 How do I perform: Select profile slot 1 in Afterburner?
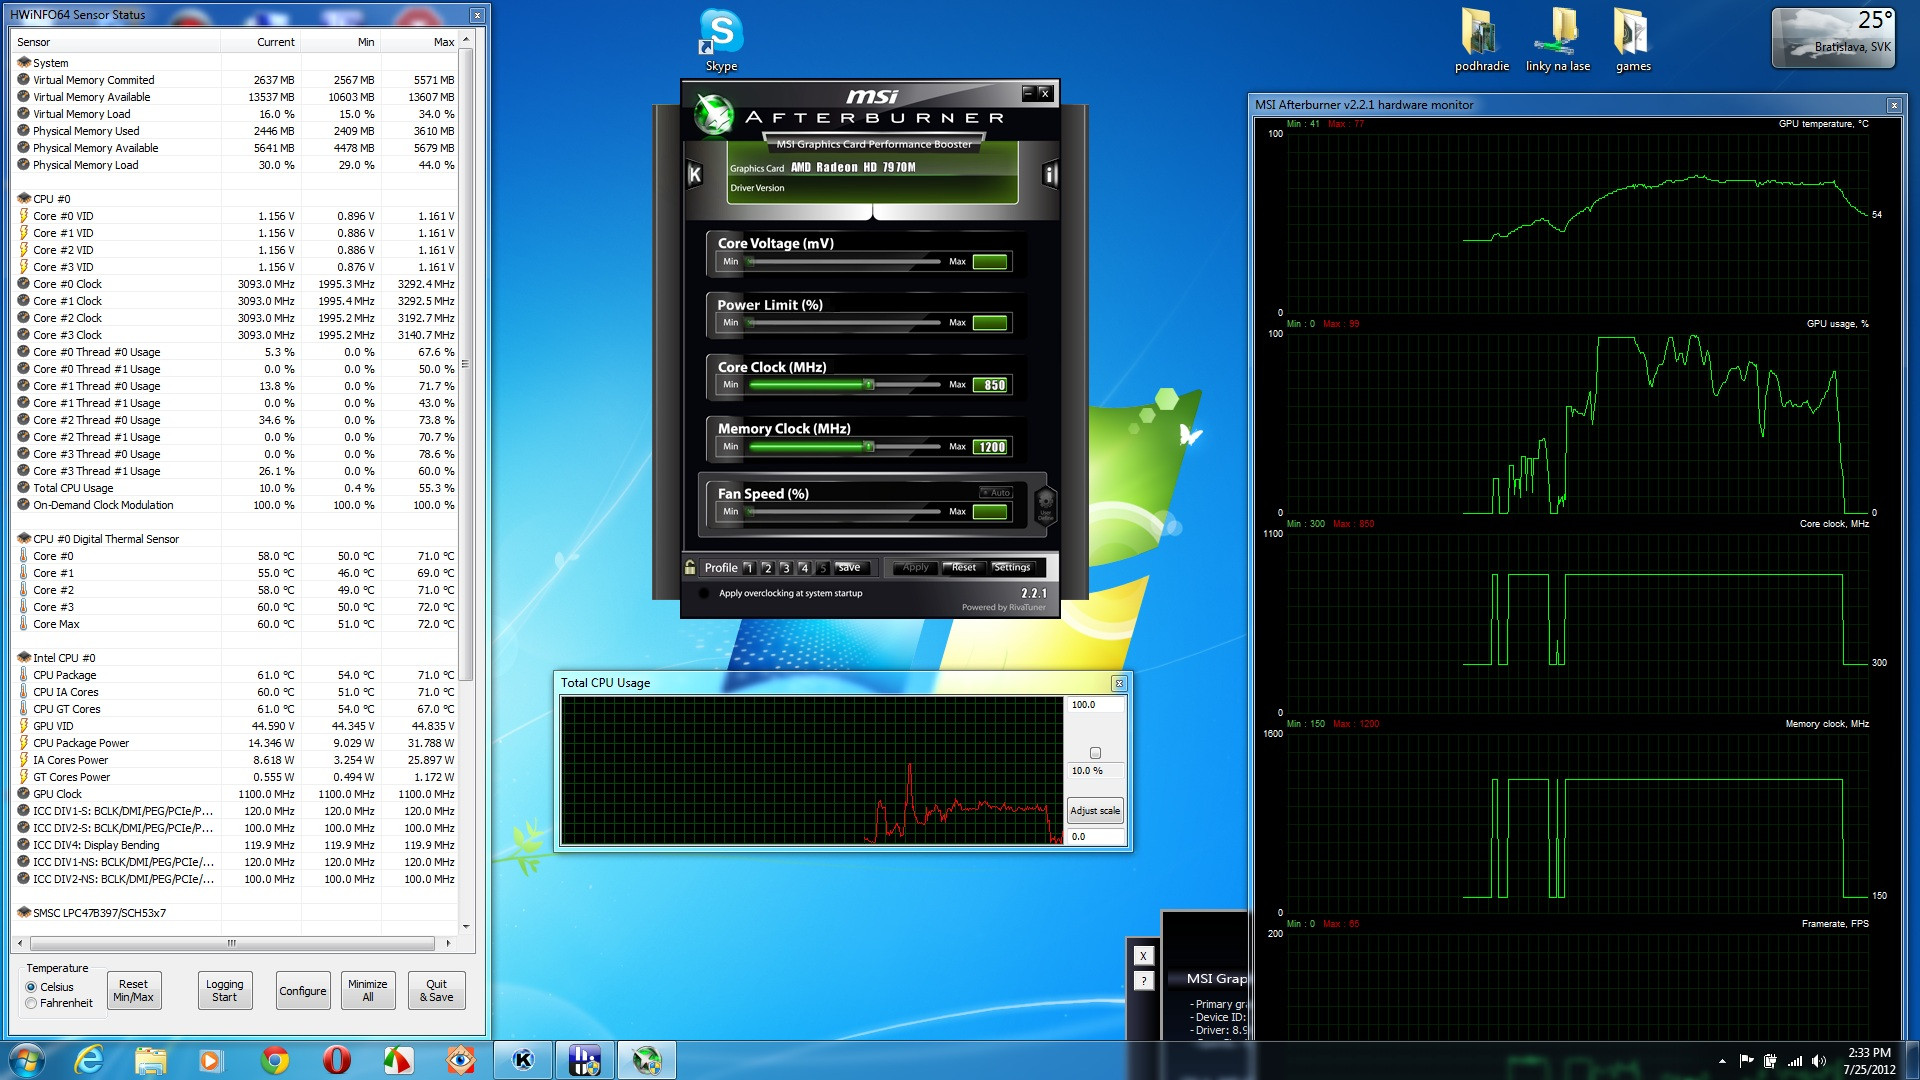749,568
